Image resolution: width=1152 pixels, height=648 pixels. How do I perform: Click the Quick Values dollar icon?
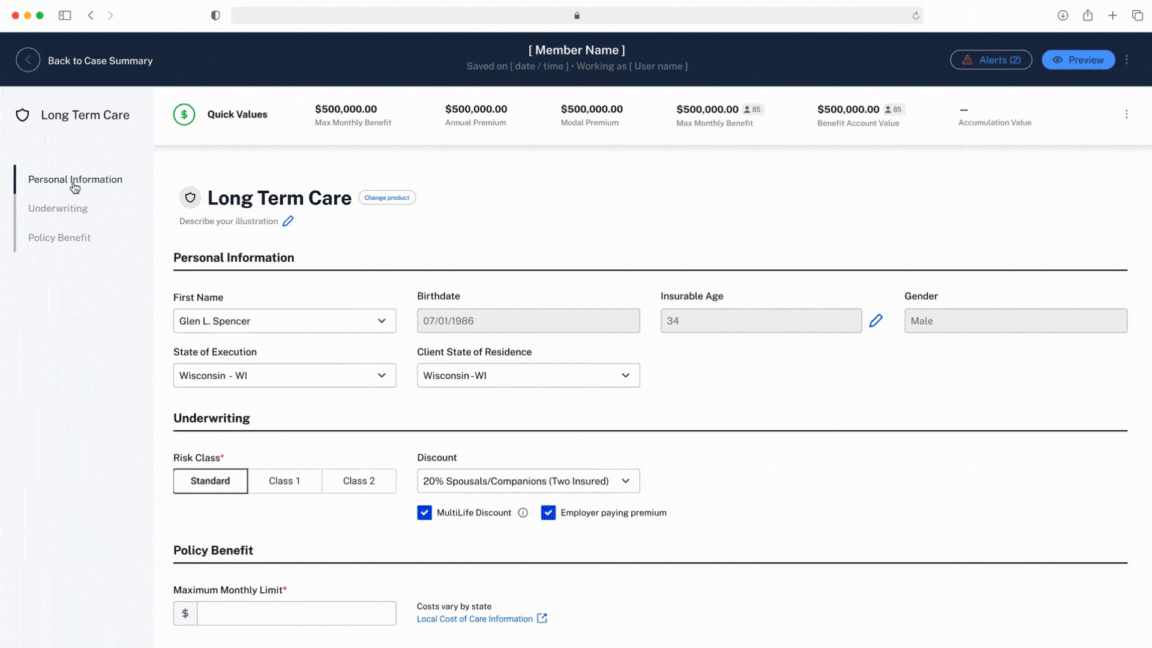[x=184, y=115]
